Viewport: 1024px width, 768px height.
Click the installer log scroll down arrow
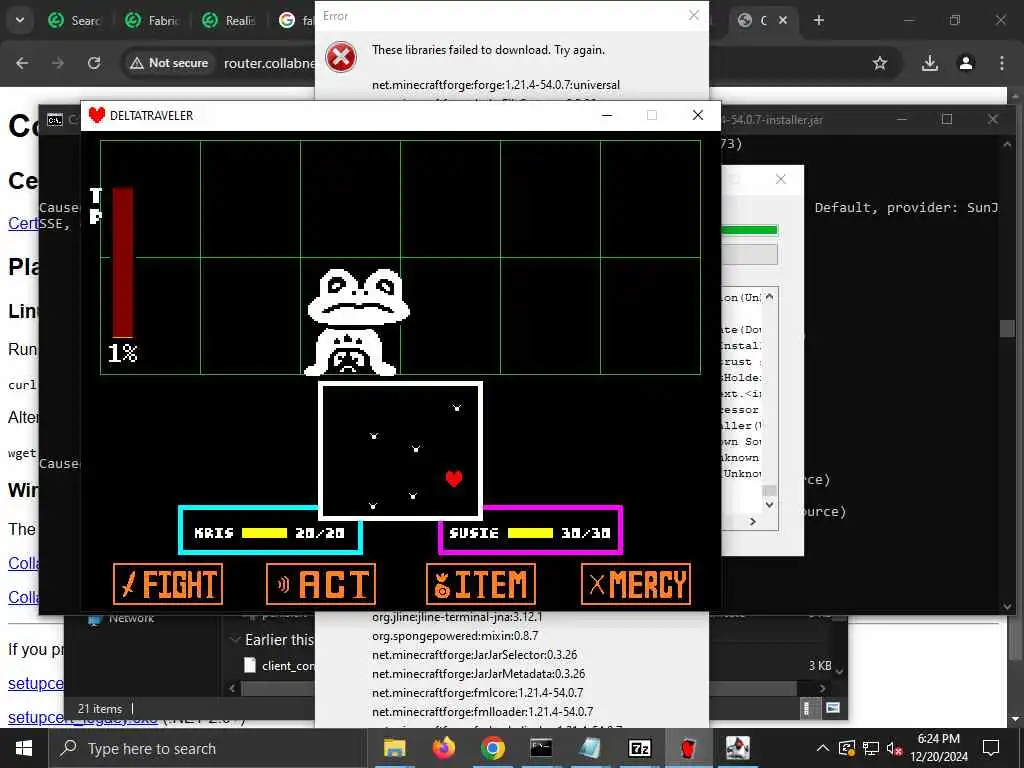(769, 504)
